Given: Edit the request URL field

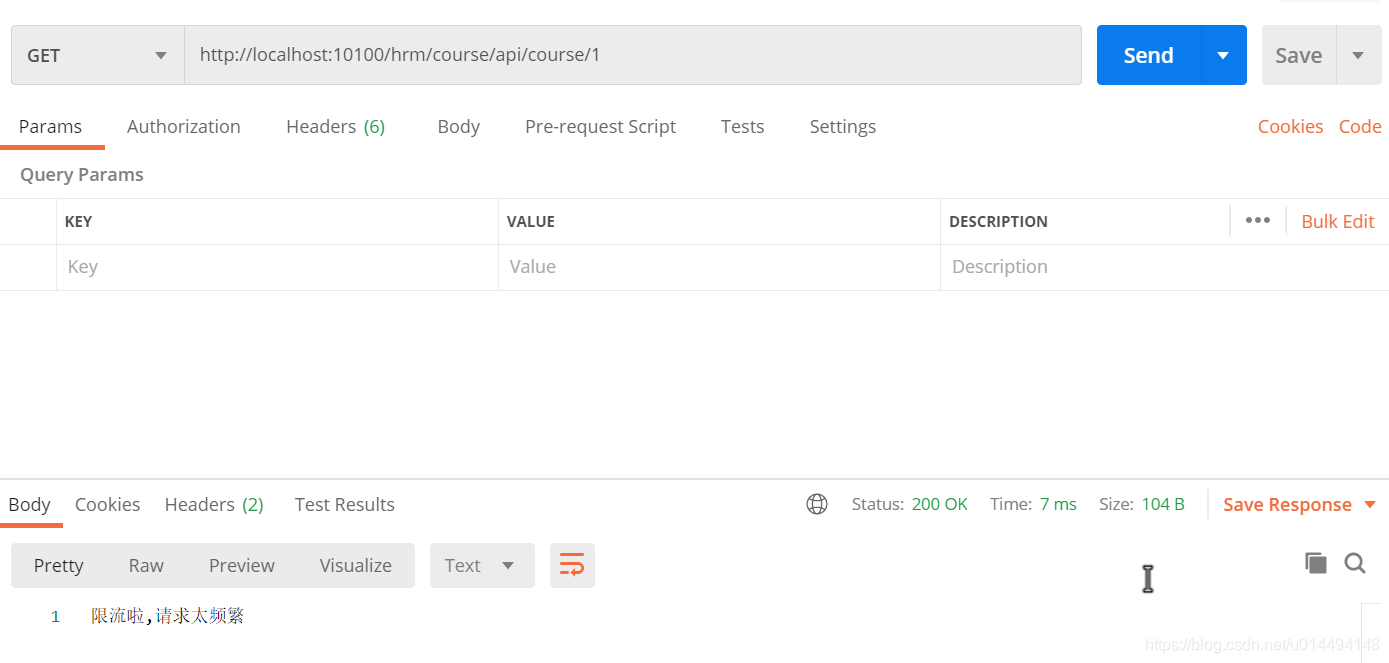Looking at the screenshot, I should [633, 55].
